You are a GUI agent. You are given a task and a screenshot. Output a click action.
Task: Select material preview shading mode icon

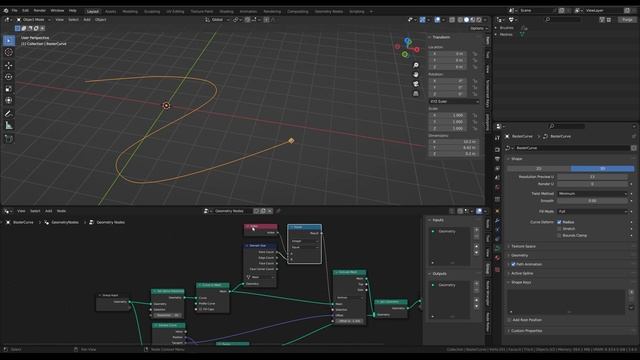(x=473, y=20)
